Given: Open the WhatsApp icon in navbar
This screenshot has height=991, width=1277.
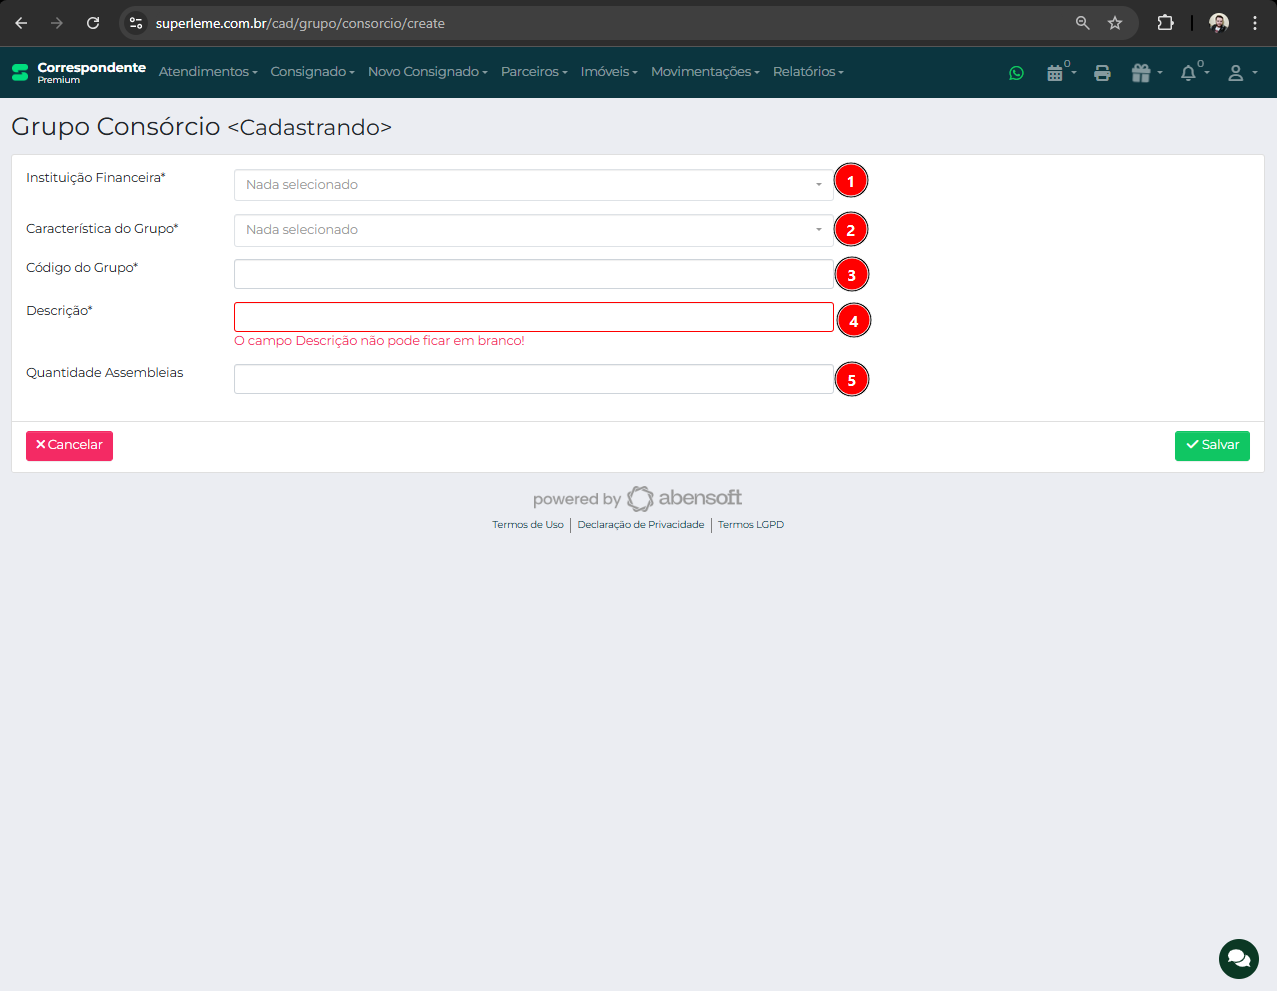Looking at the screenshot, I should pos(1016,73).
